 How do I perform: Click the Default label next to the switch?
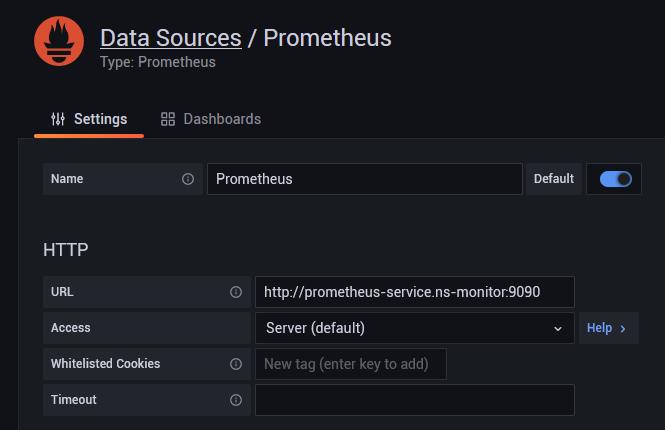[554, 179]
